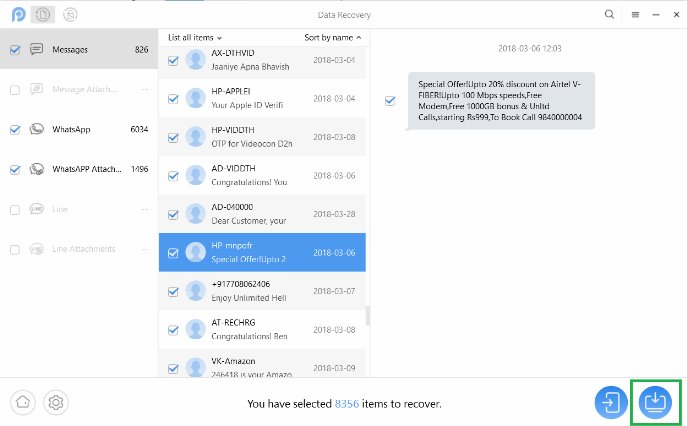Click the Special Offer message bubble
The width and height of the screenshot is (687, 426).
(x=501, y=101)
